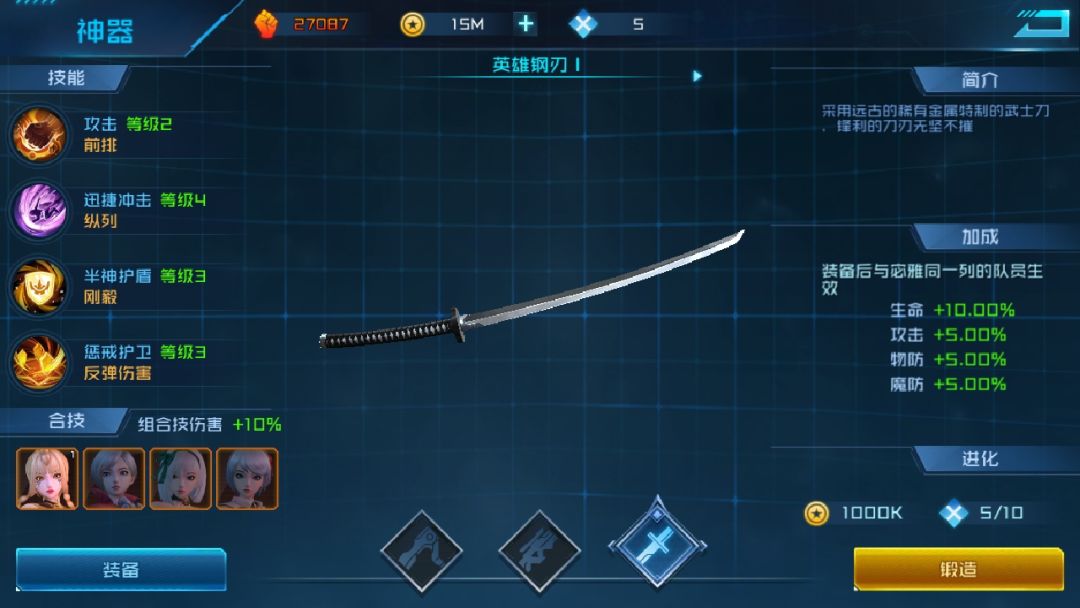Select the blonde hero portrait
The image size is (1080, 608).
point(47,479)
